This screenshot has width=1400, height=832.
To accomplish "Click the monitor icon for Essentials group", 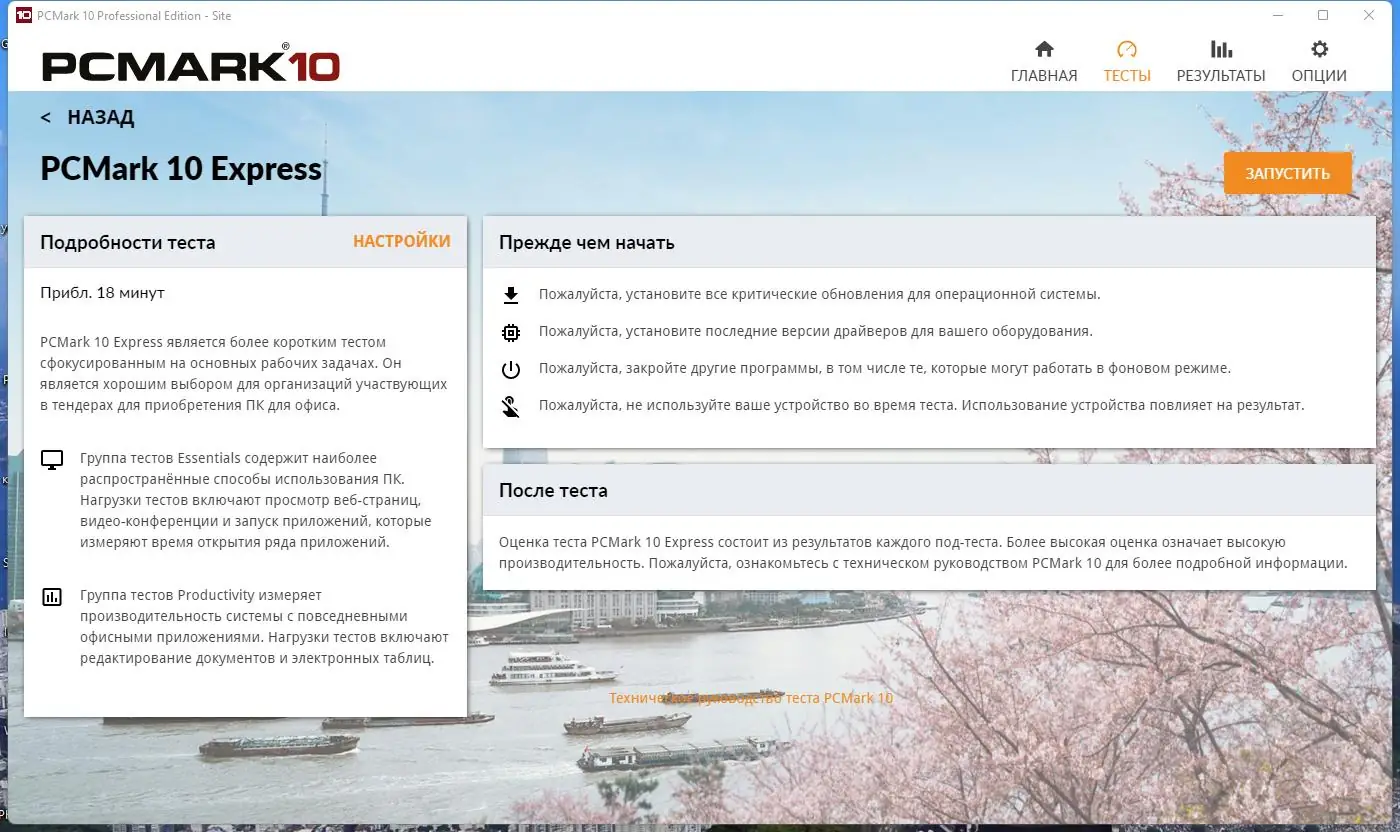I will click(52, 460).
